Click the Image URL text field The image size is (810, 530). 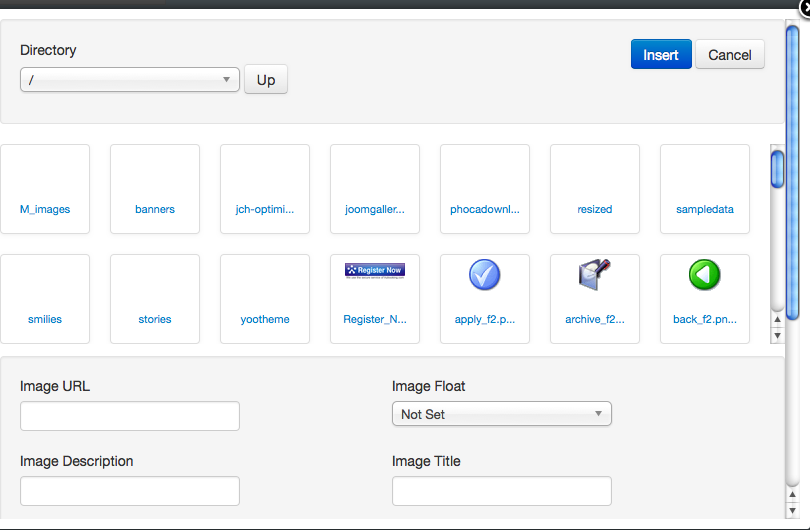tap(130, 416)
